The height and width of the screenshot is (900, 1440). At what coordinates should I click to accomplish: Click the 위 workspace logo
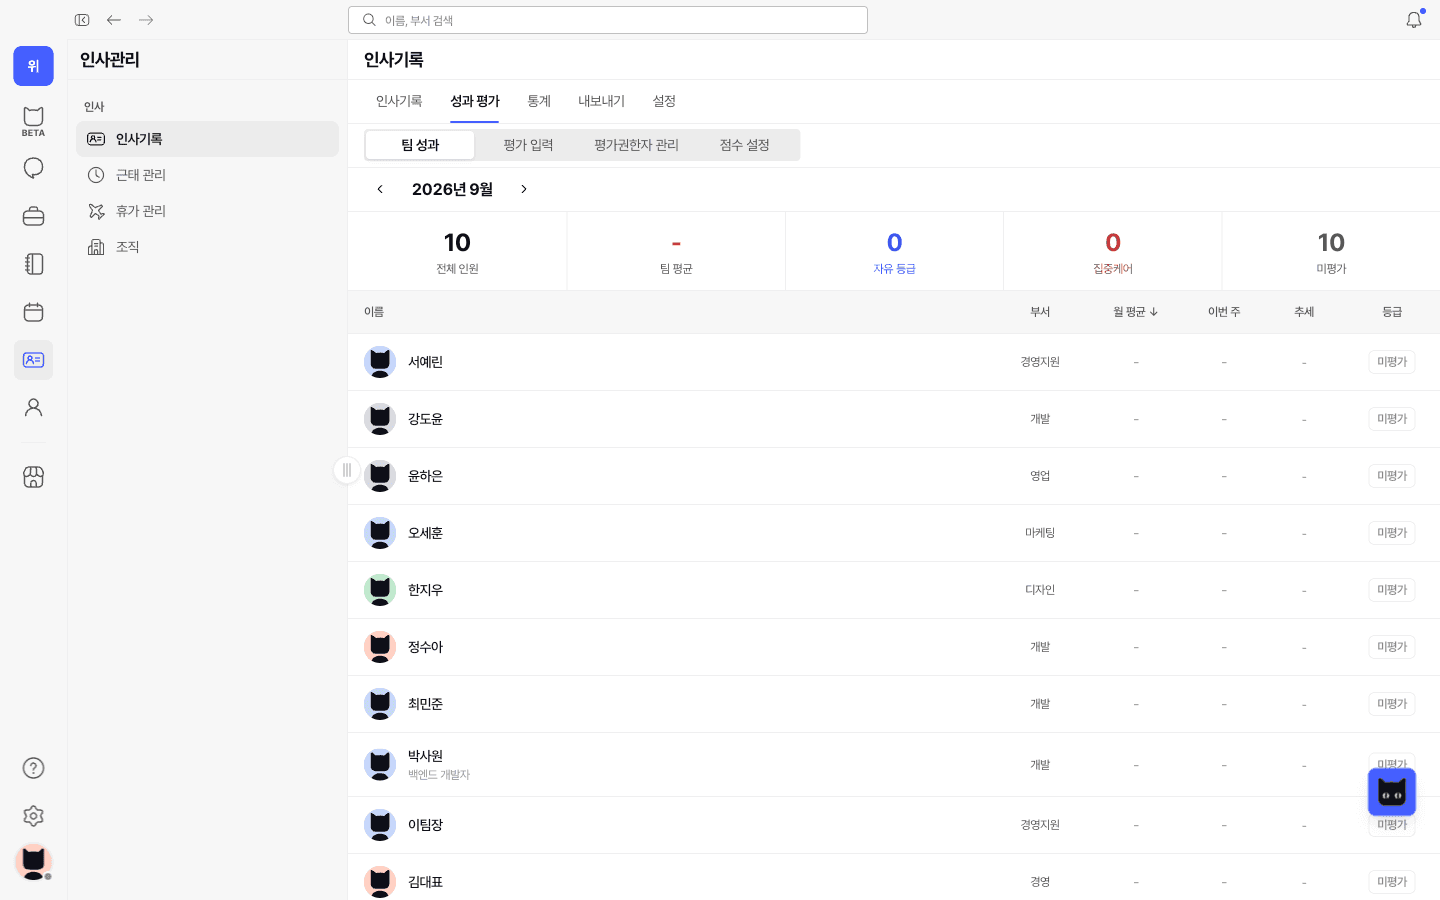33,66
